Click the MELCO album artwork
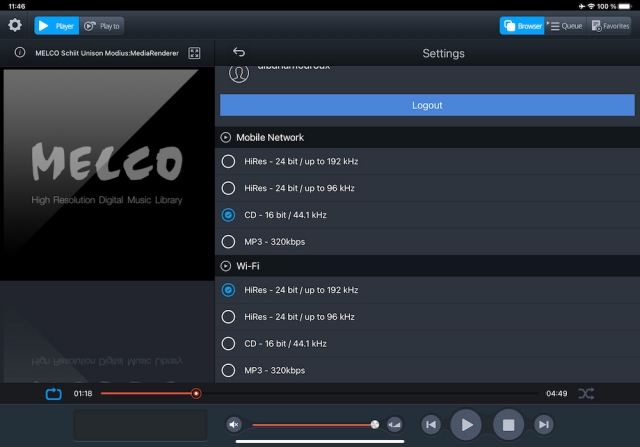 (x=107, y=173)
